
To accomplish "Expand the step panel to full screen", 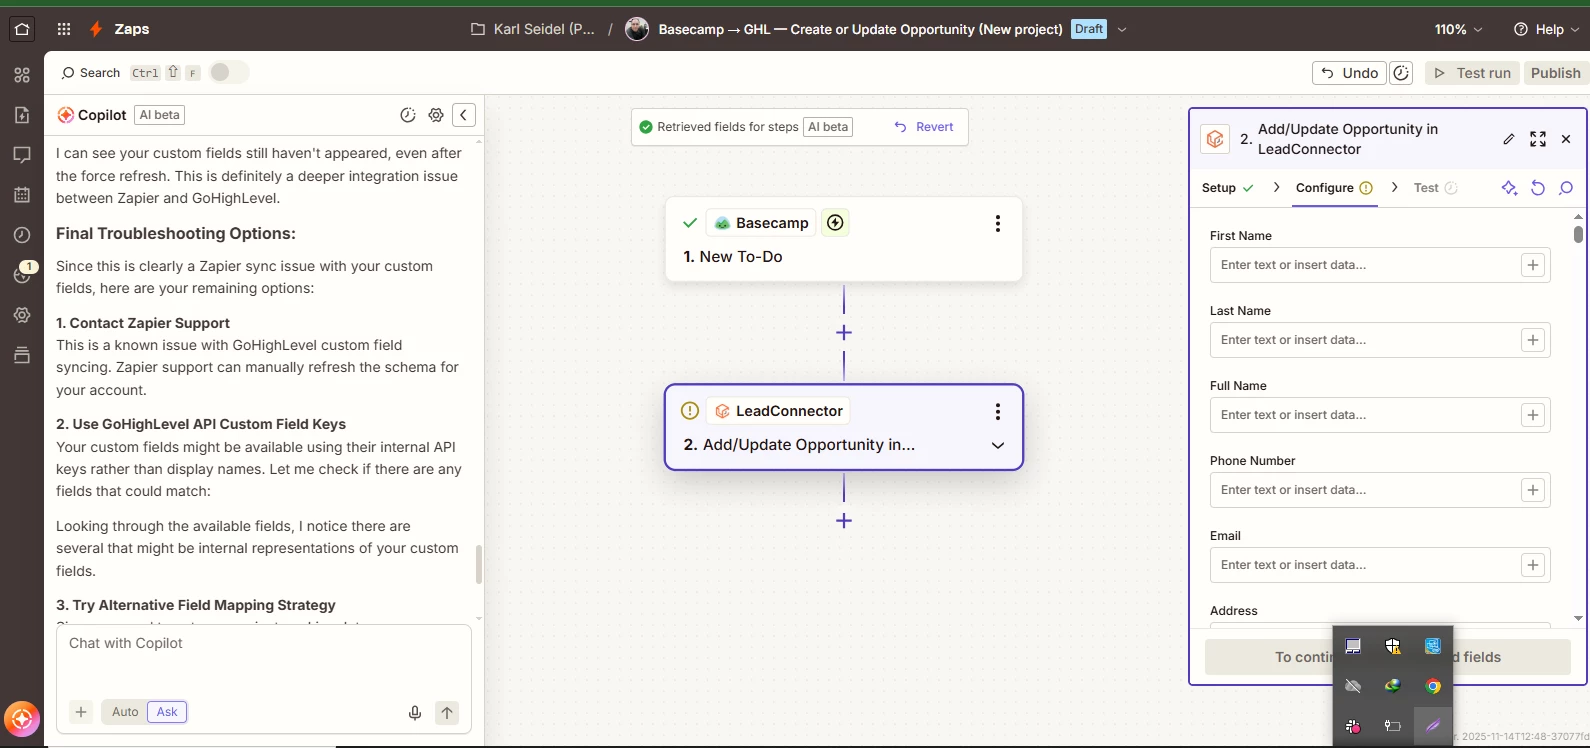I will pyautogui.click(x=1538, y=139).
